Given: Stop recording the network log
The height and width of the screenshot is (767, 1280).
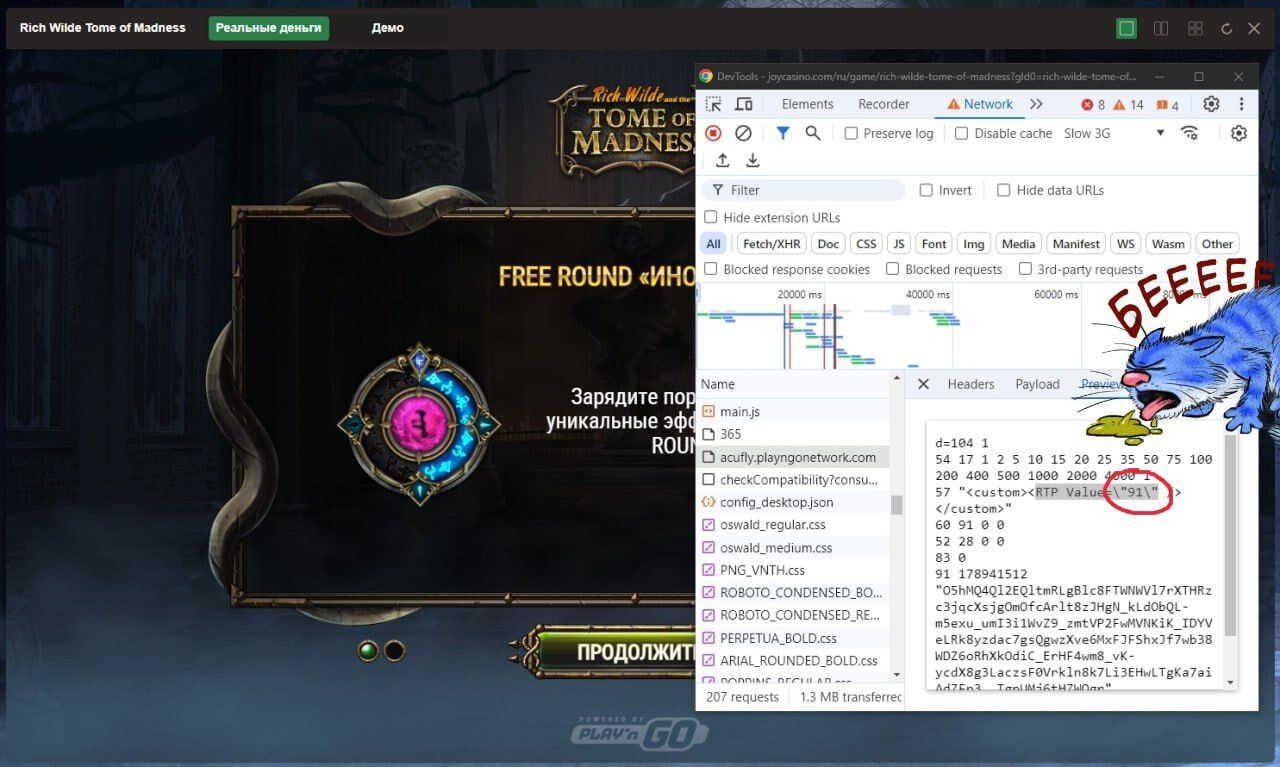Looking at the screenshot, I should tap(713, 133).
